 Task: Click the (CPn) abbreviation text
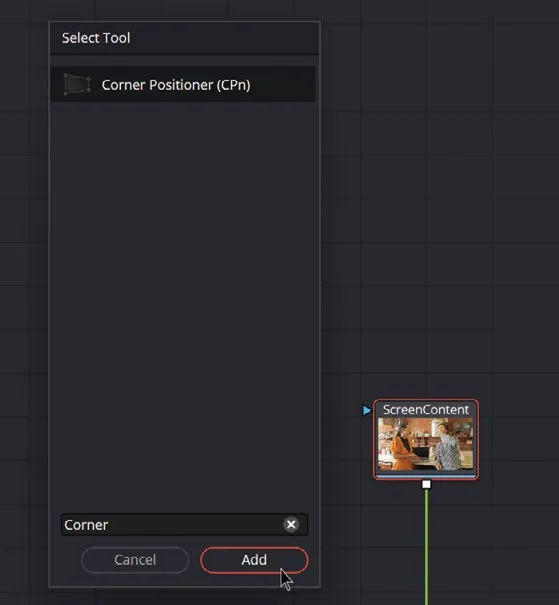[x=233, y=85]
